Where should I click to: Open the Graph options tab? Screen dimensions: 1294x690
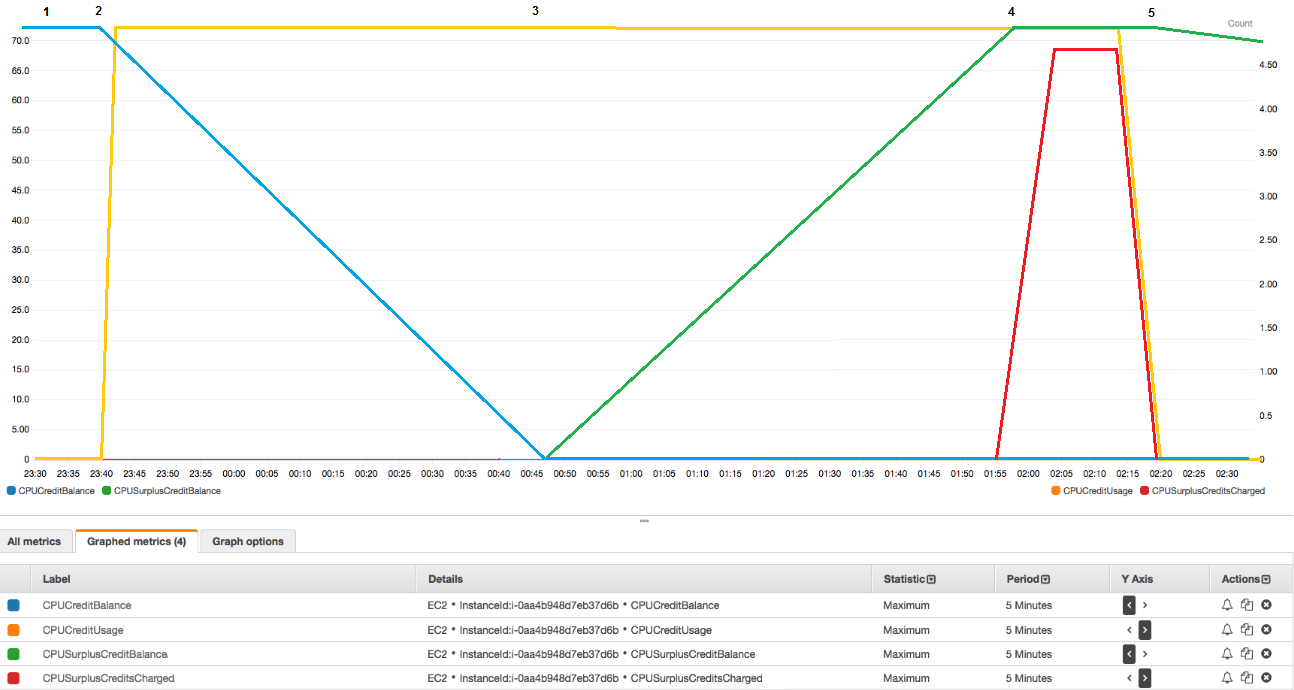coord(247,540)
